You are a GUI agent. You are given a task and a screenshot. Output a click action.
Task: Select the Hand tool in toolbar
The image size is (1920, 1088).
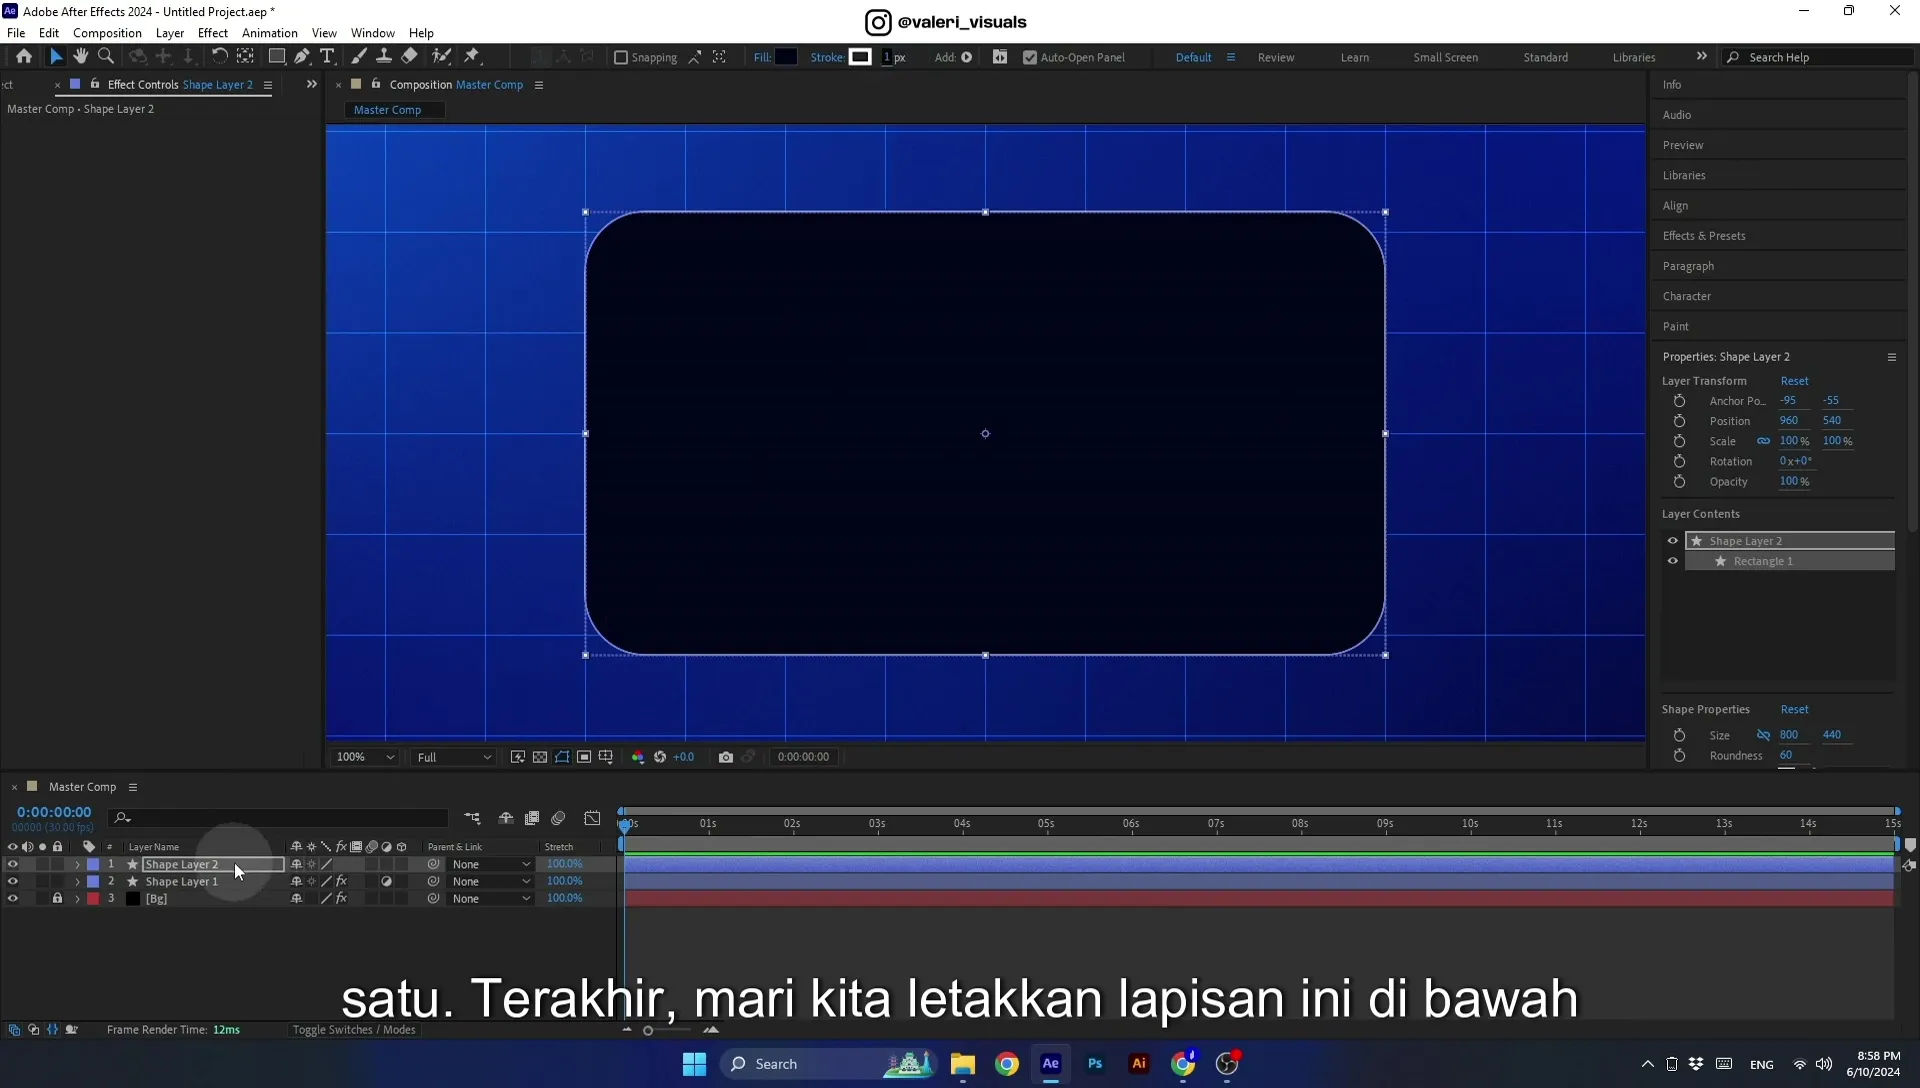pos(81,57)
